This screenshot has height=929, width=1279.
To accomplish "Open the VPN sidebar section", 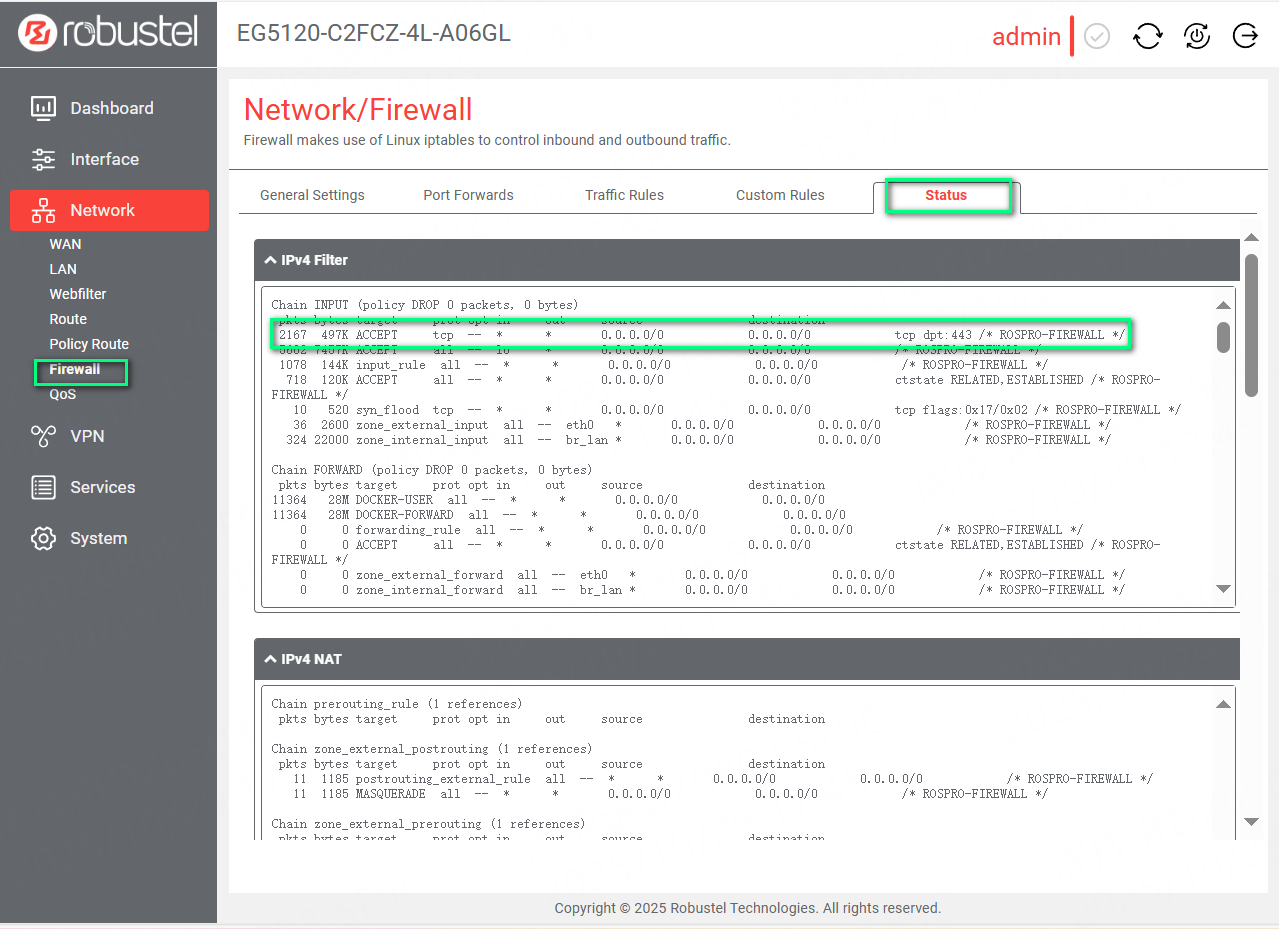I will click(x=86, y=436).
